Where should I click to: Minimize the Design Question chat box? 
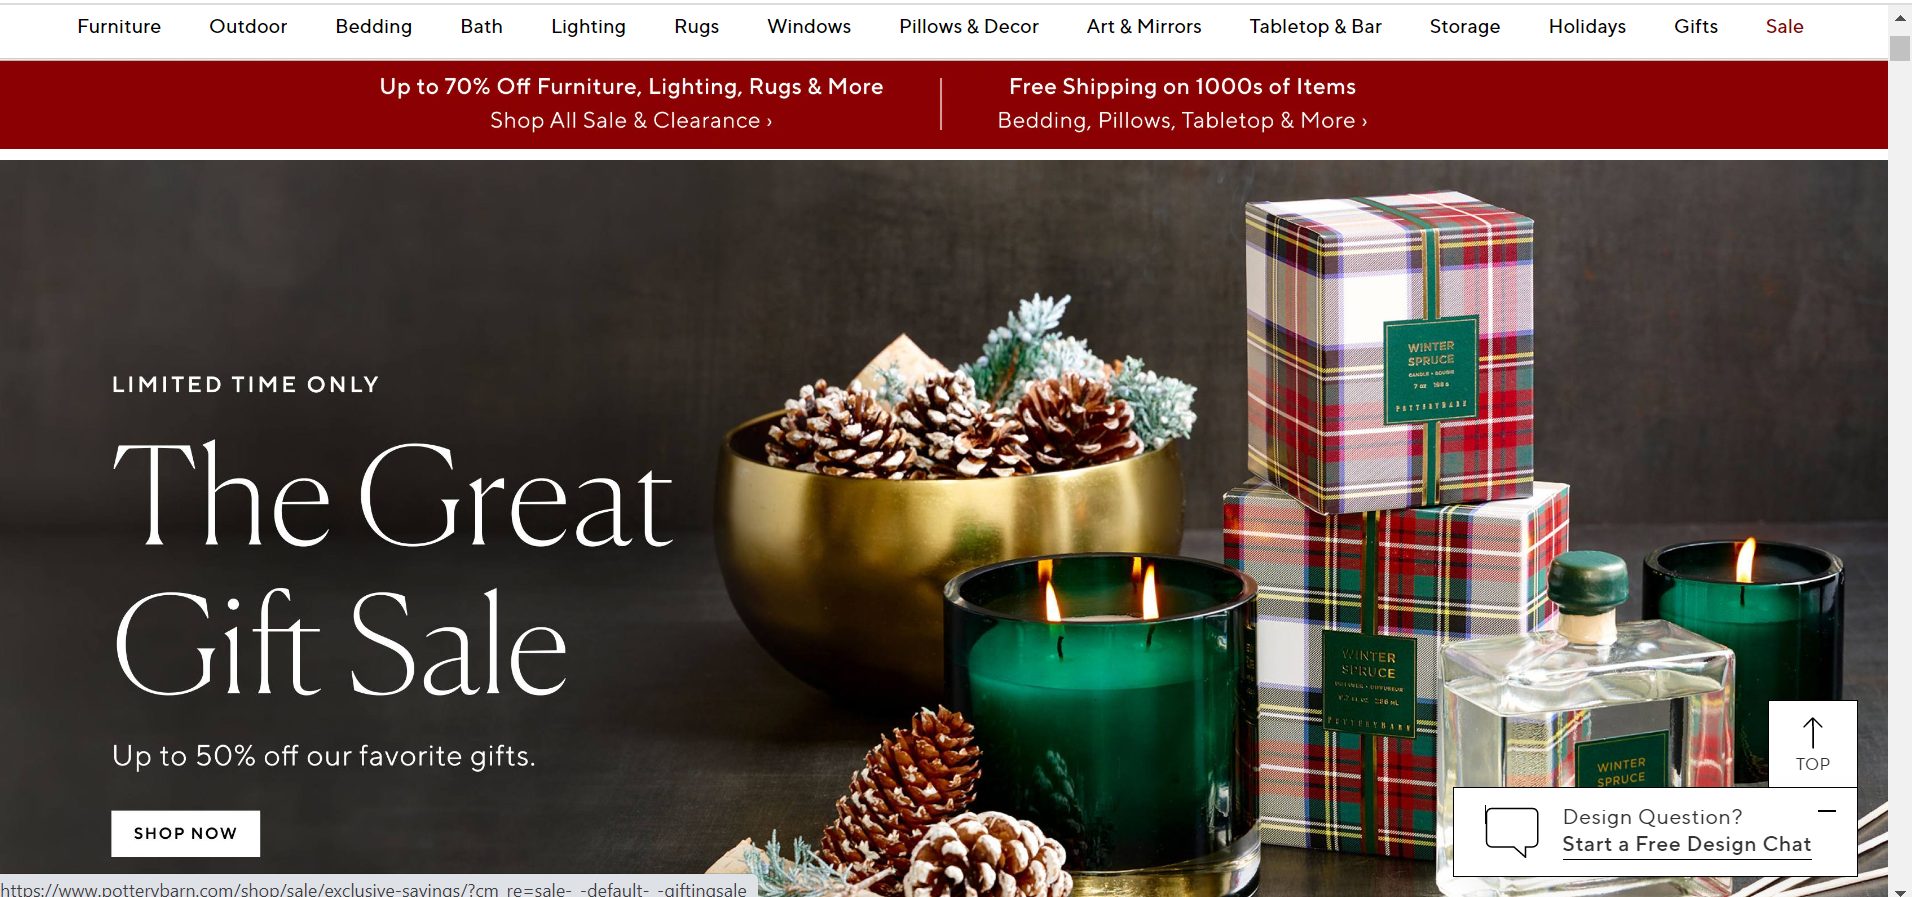click(1827, 811)
